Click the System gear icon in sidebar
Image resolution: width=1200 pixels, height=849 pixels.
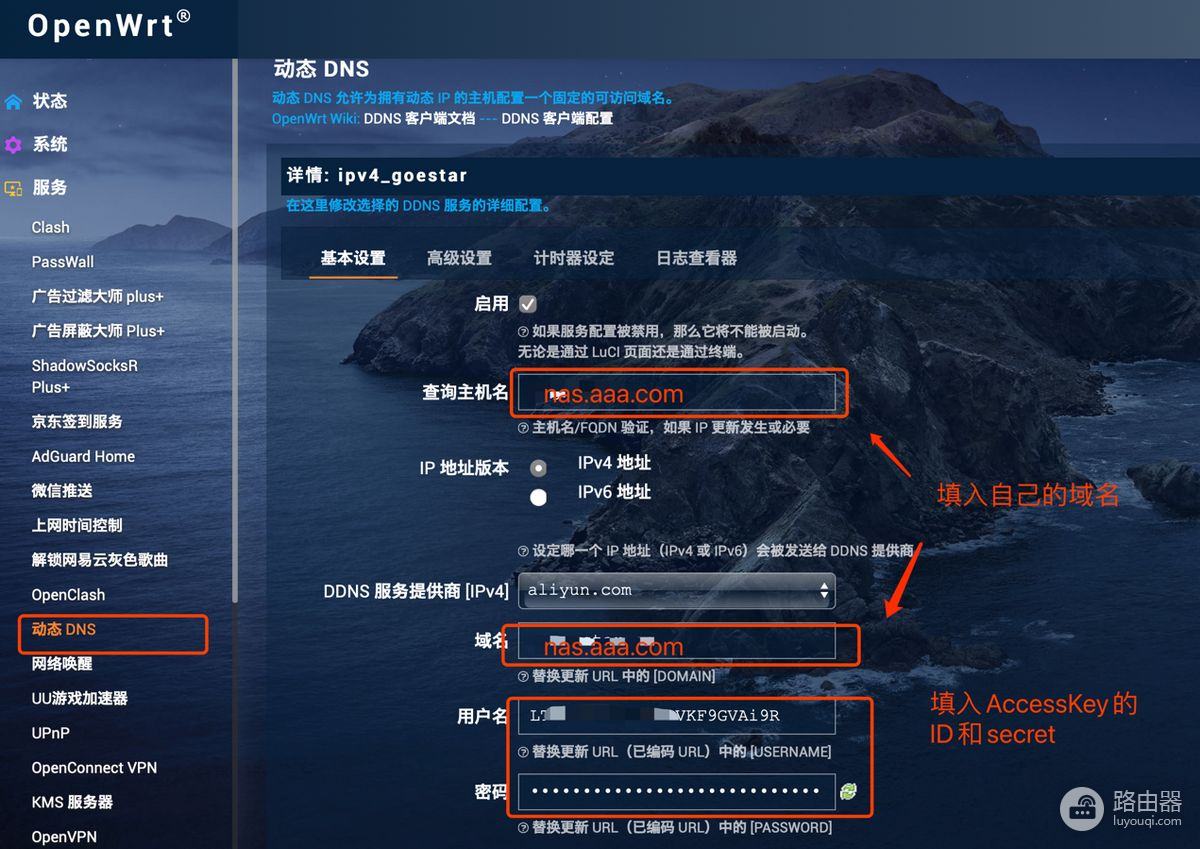(13, 145)
